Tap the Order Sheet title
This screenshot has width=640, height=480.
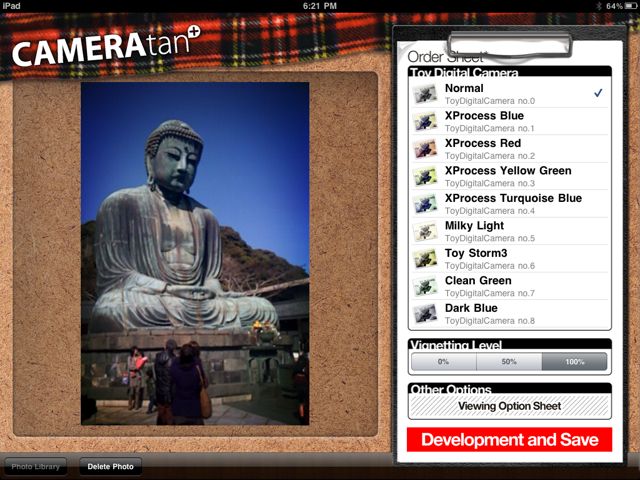click(x=445, y=57)
